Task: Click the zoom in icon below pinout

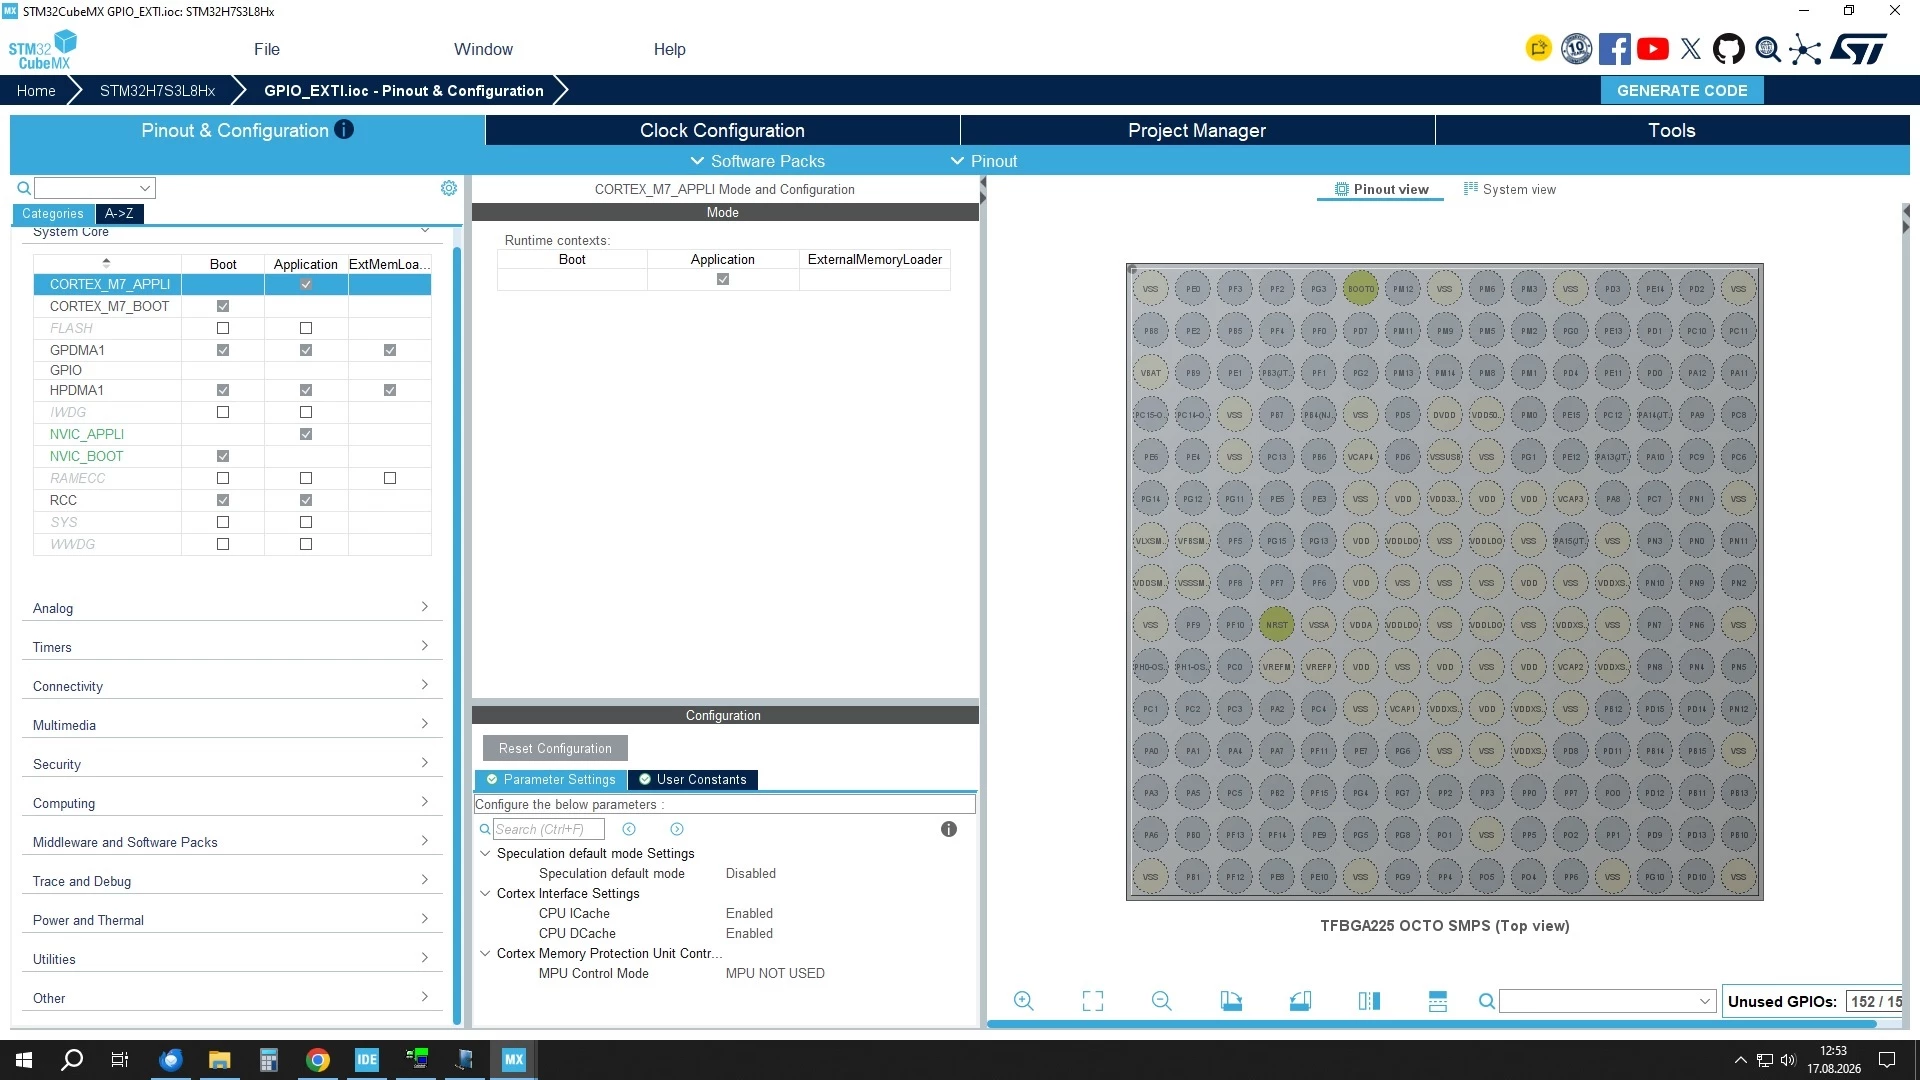Action: coord(1023,1001)
